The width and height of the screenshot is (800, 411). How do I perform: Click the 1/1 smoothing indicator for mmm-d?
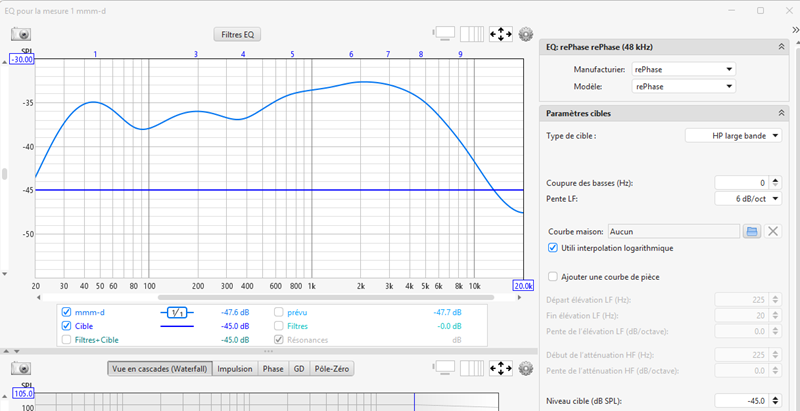177,312
